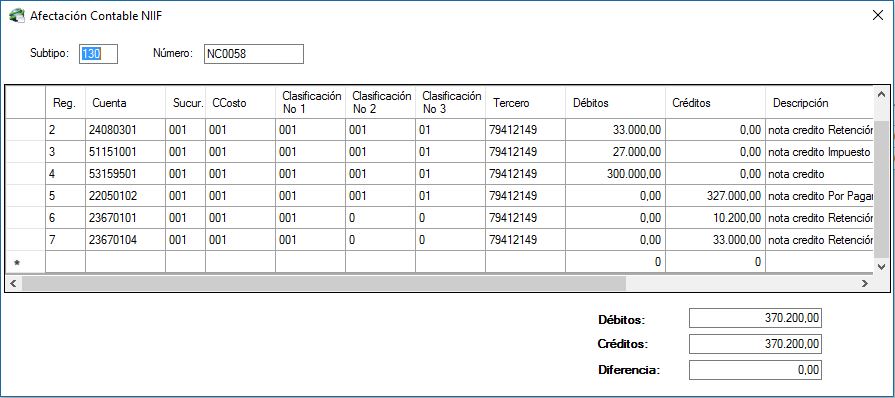Image resolution: width=895 pixels, height=398 pixels.
Task: Select account cell 22050102
Action: point(125,196)
